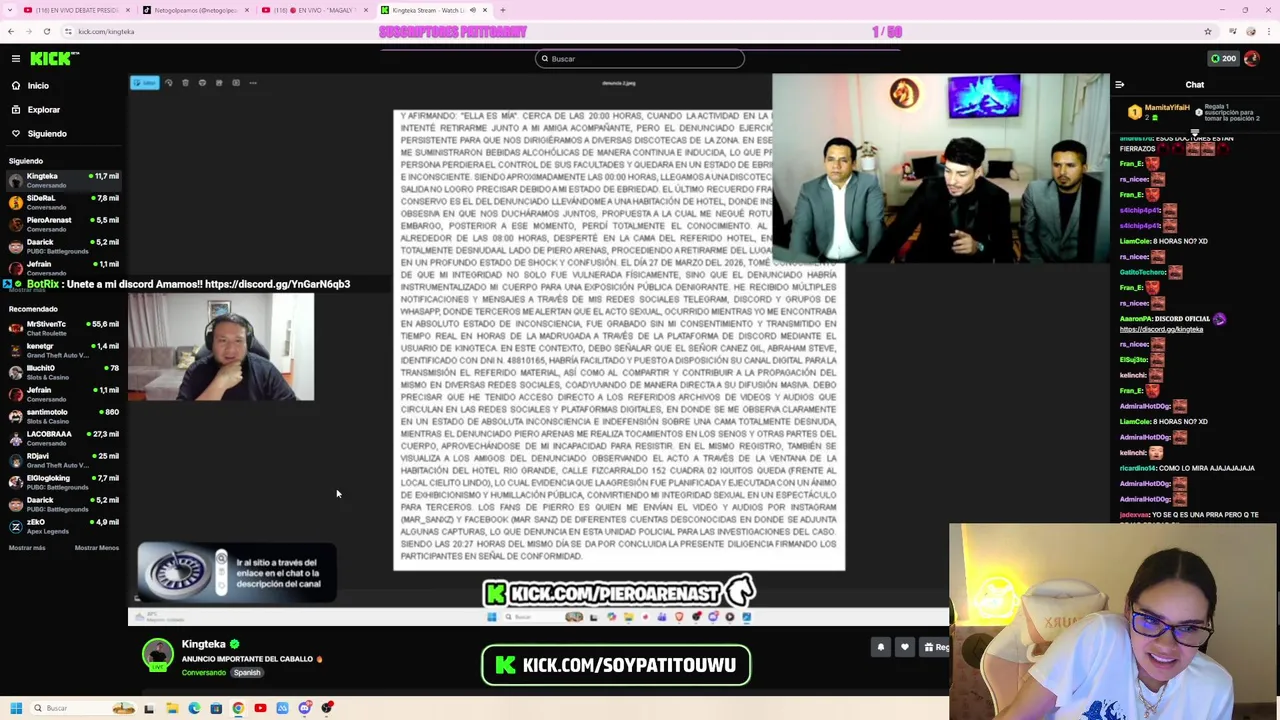
Task: Click the browser back arrow
Action: [x=11, y=31]
